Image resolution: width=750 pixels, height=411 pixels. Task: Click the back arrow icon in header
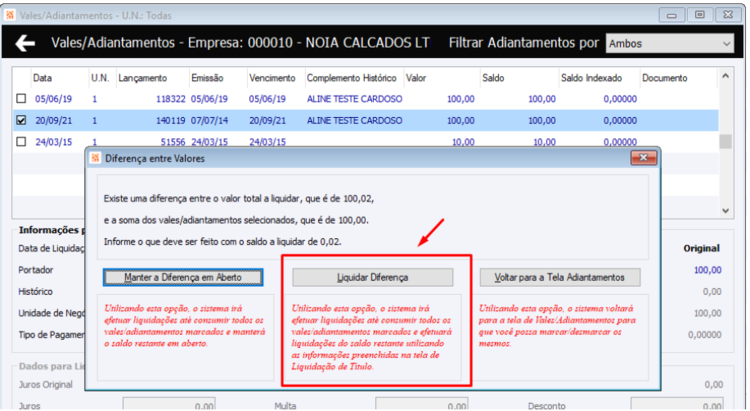click(25, 44)
